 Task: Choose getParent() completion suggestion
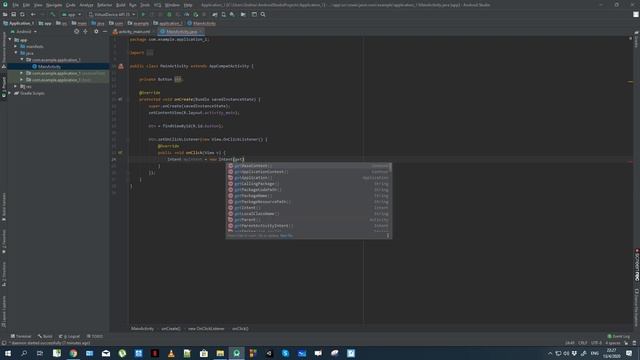click(309, 220)
